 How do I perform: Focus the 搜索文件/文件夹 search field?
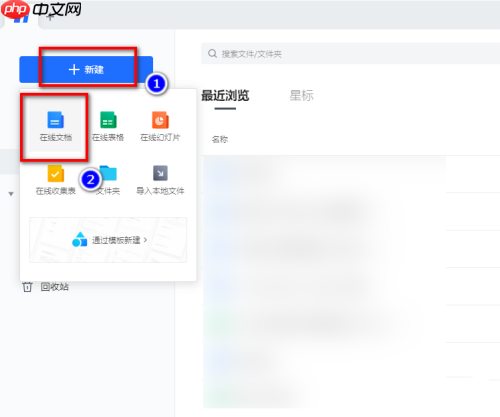[x=350, y=54]
